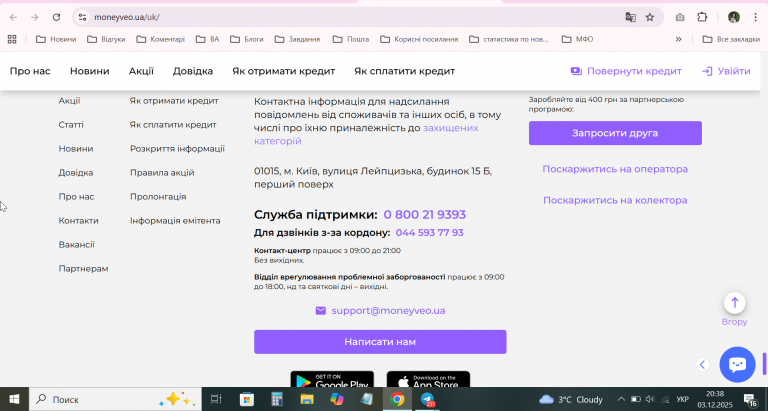Collapse chat widget with the left chevron
Viewport: 768px width, 411px height.
tap(703, 364)
